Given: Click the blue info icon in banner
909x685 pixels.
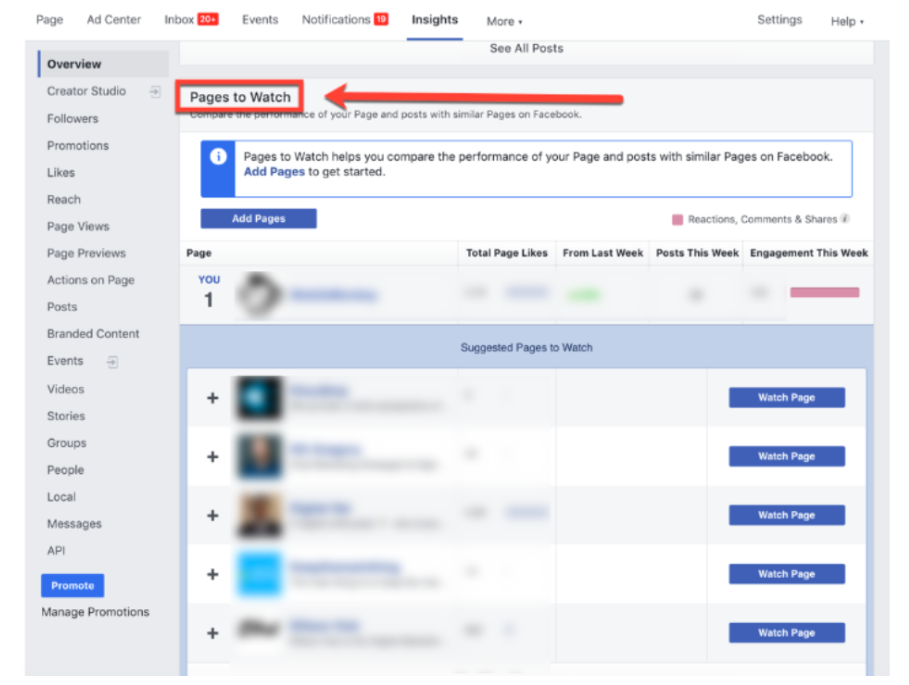Looking at the screenshot, I should (x=218, y=157).
